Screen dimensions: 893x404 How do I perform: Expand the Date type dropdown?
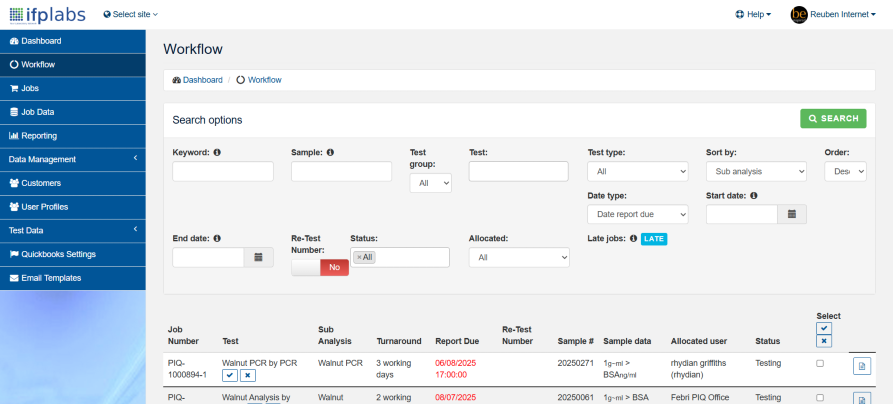(637, 214)
